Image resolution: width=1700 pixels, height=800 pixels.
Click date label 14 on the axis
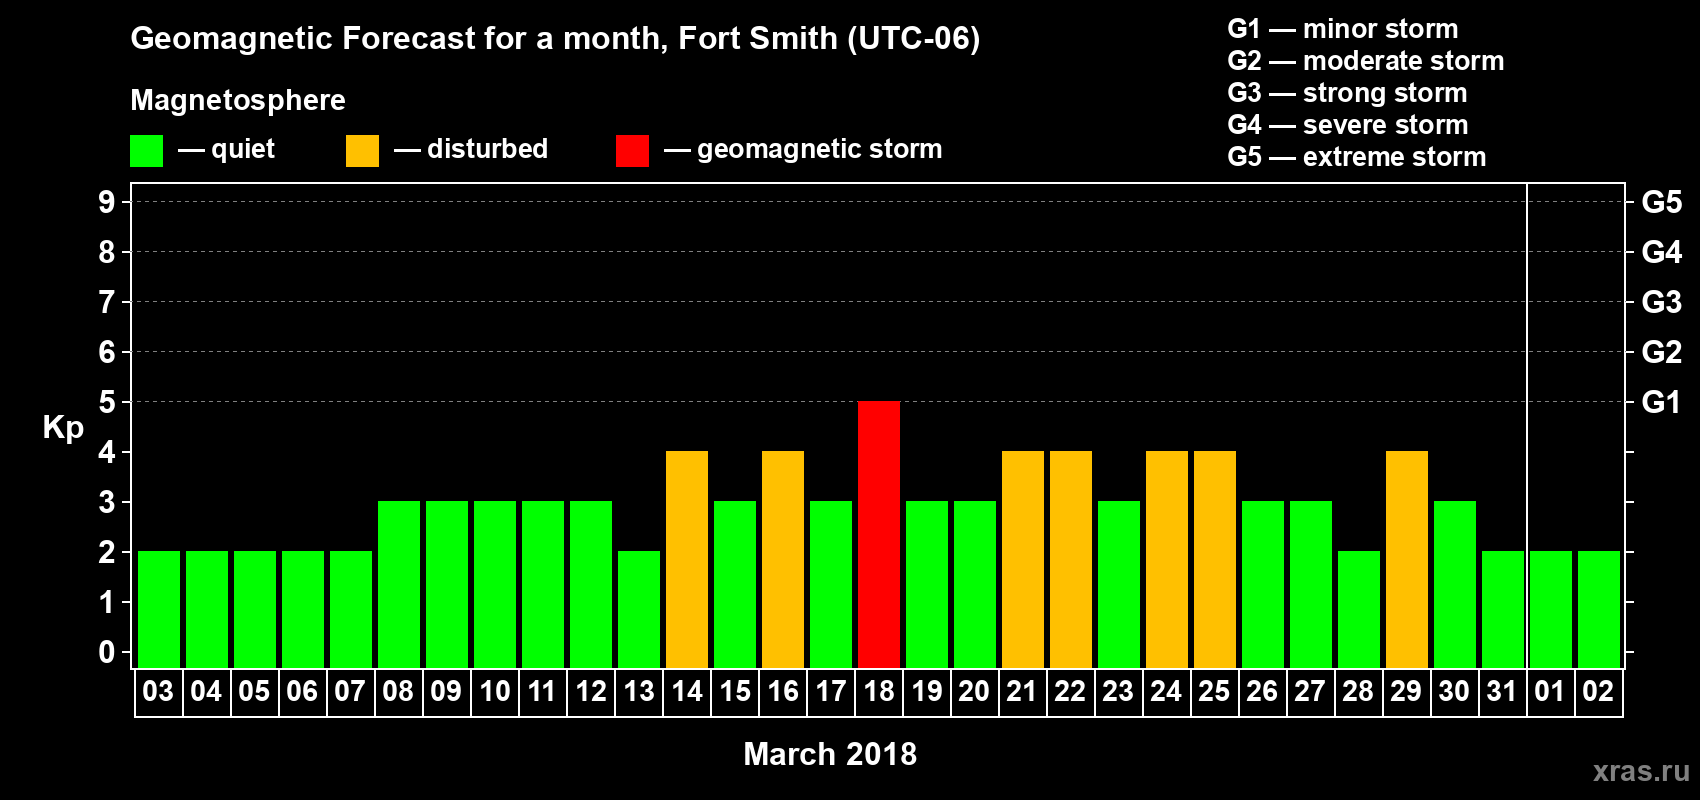tap(687, 692)
